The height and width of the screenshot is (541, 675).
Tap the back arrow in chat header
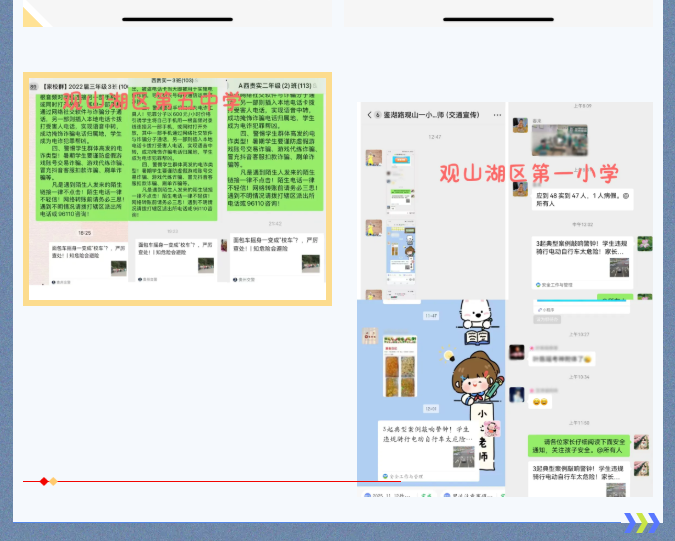tap(367, 115)
